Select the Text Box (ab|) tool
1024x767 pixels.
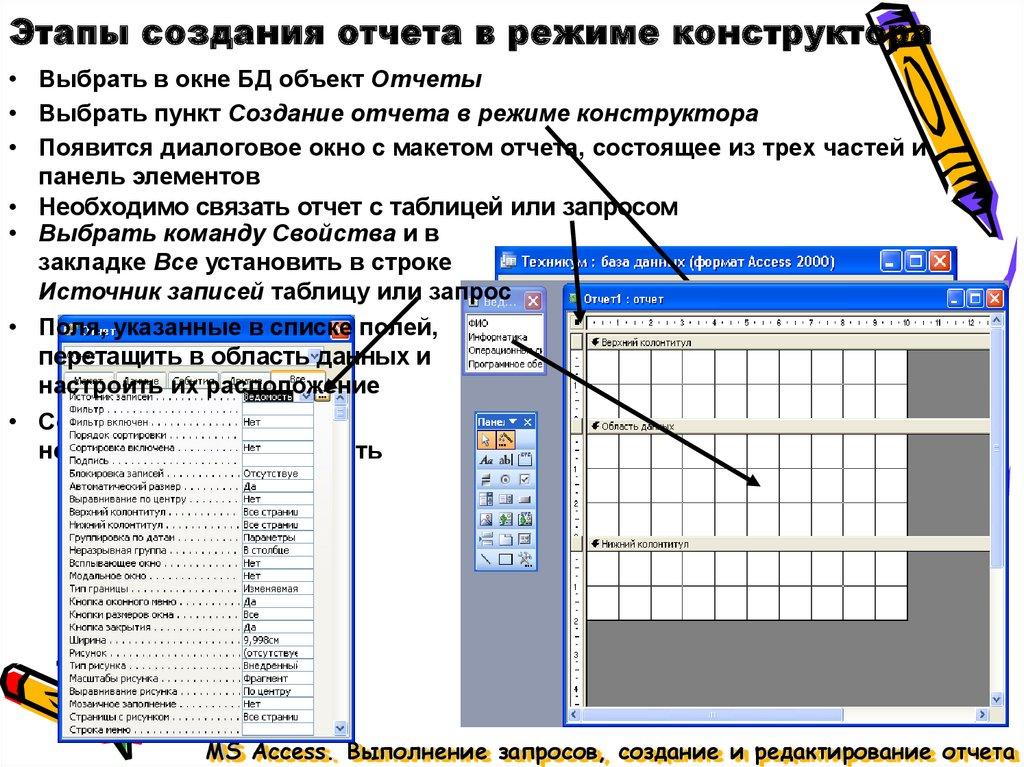coord(506,460)
